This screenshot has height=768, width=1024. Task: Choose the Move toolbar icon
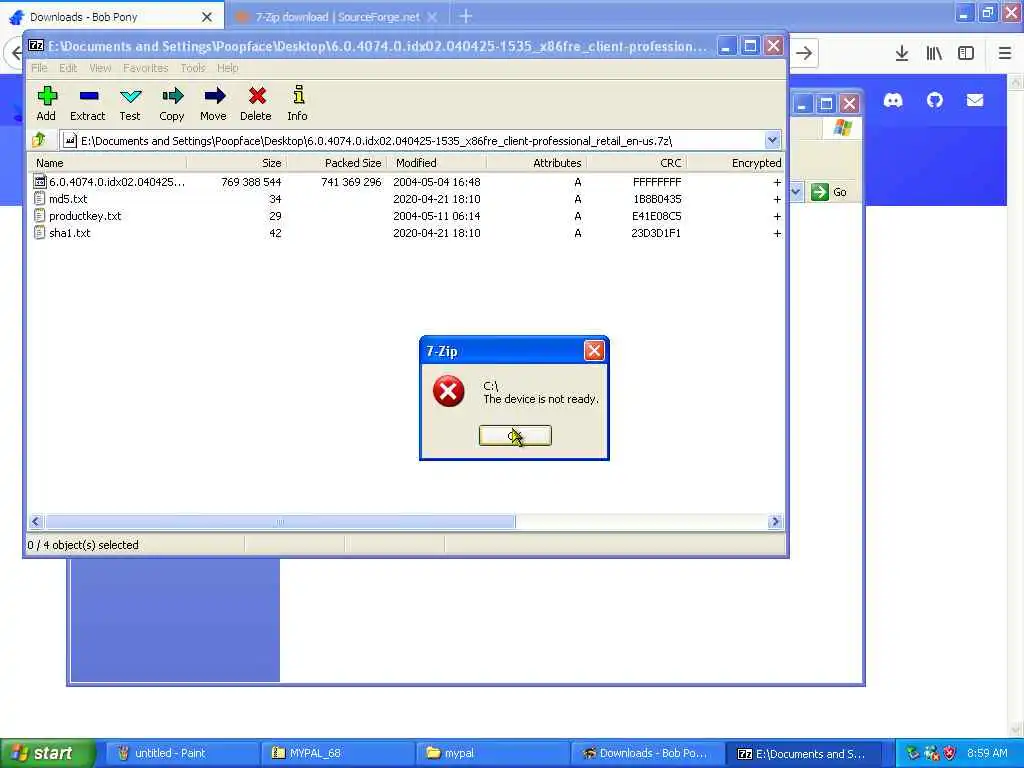pyautogui.click(x=214, y=103)
